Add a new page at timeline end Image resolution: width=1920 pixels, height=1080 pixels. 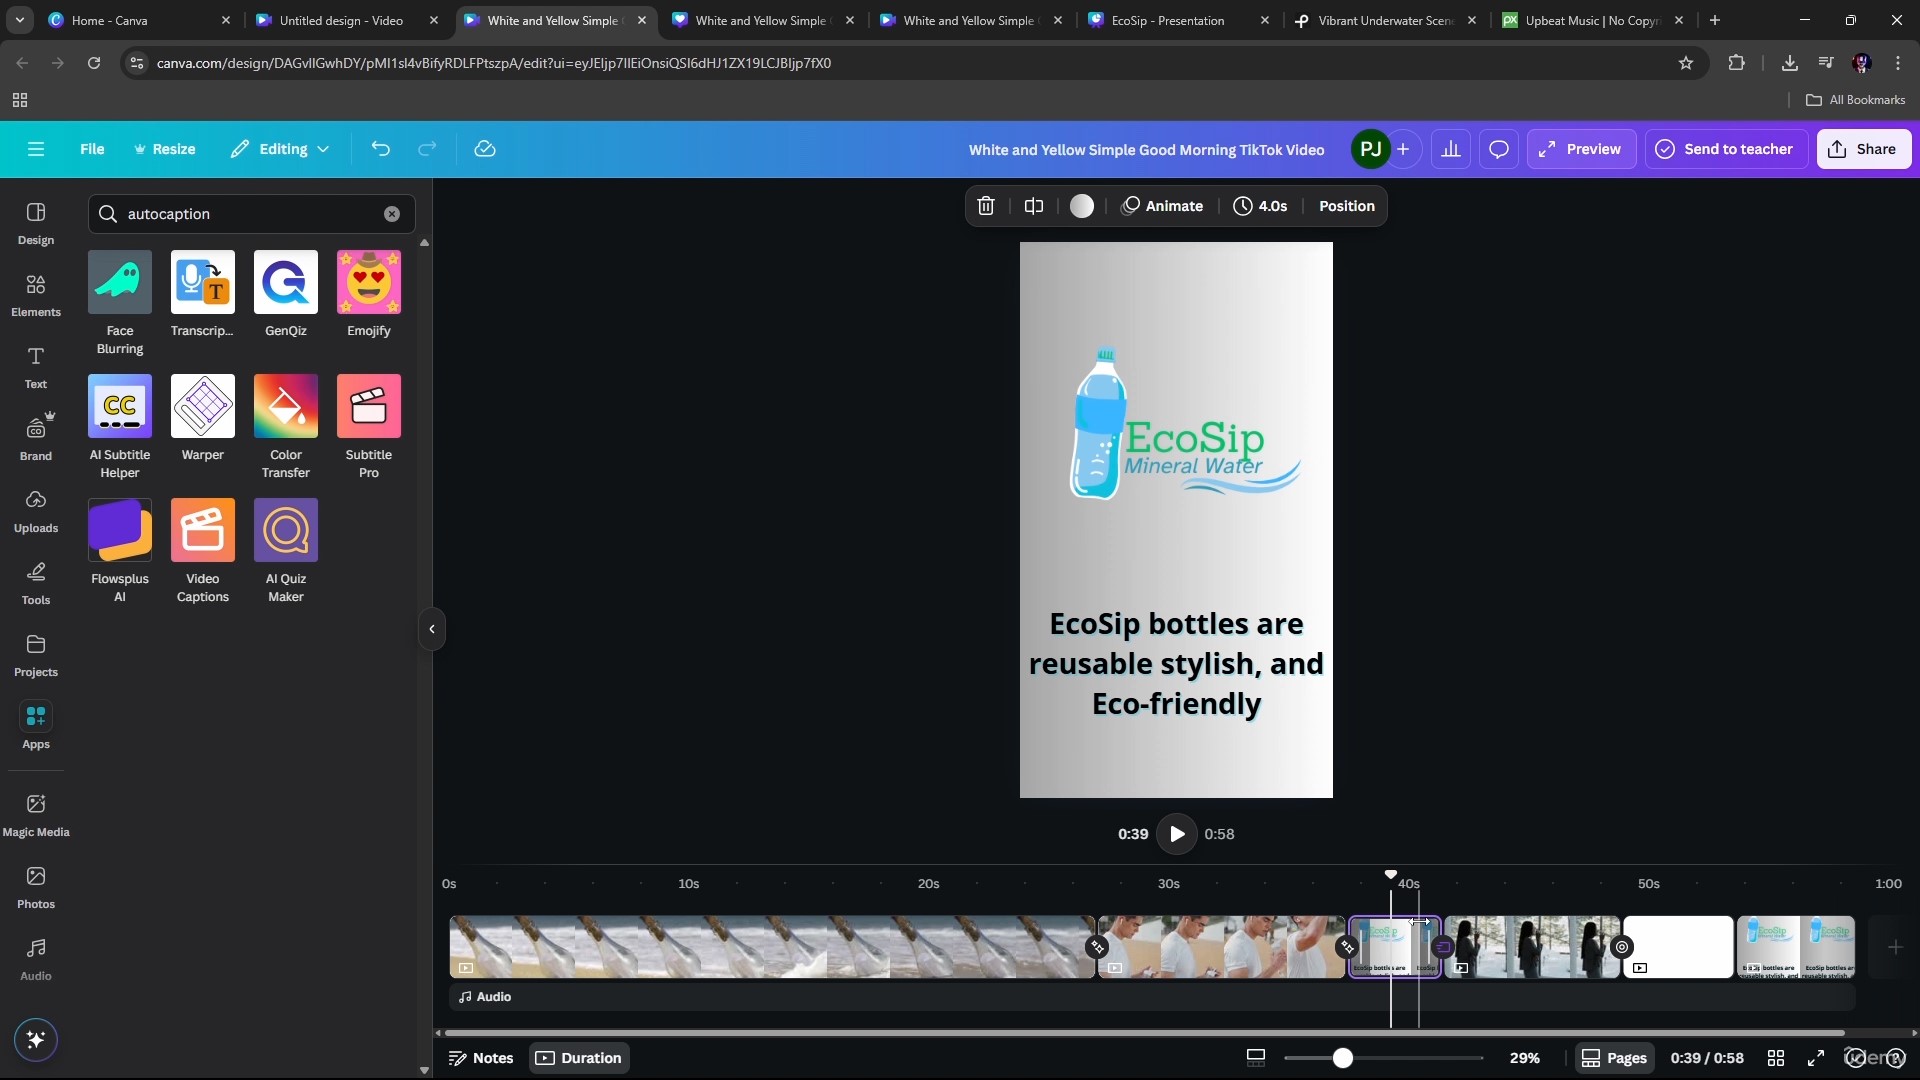(x=1894, y=947)
